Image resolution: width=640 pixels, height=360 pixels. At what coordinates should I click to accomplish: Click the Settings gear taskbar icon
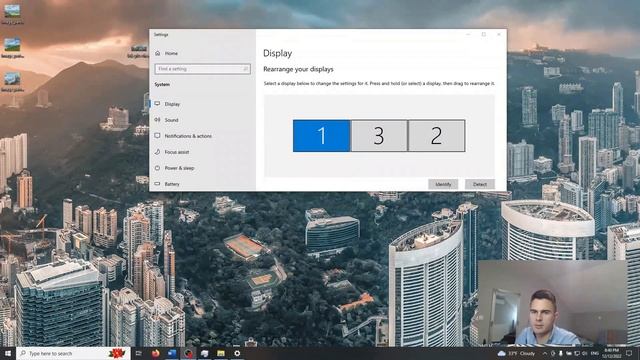point(237,353)
